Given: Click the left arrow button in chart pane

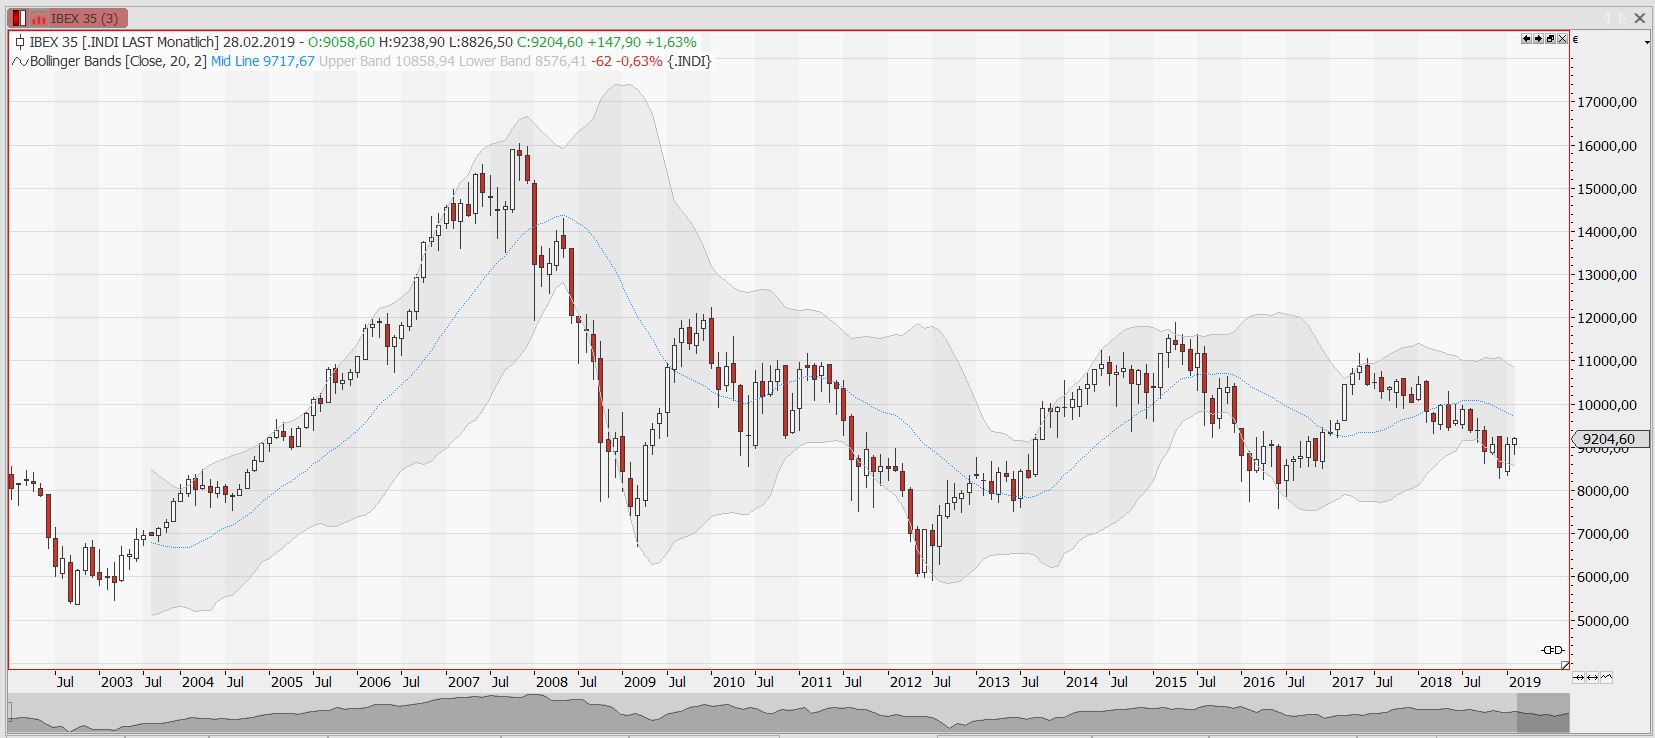Looking at the screenshot, I should click(1527, 39).
